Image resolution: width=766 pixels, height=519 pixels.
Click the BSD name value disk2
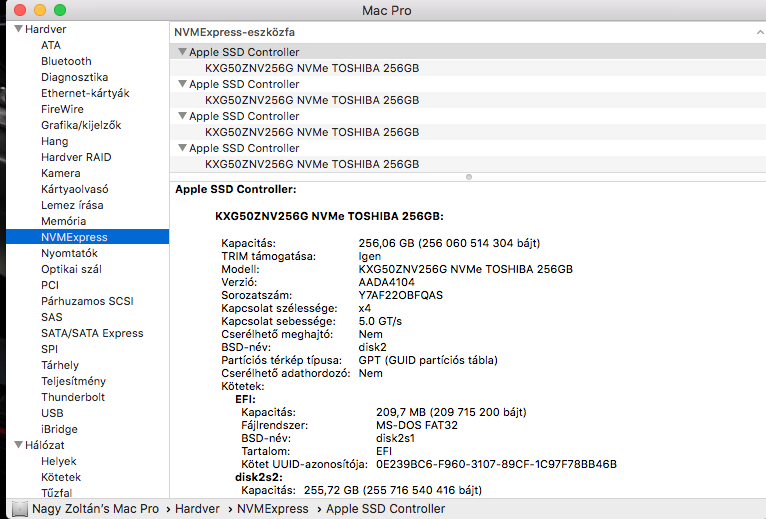point(372,347)
